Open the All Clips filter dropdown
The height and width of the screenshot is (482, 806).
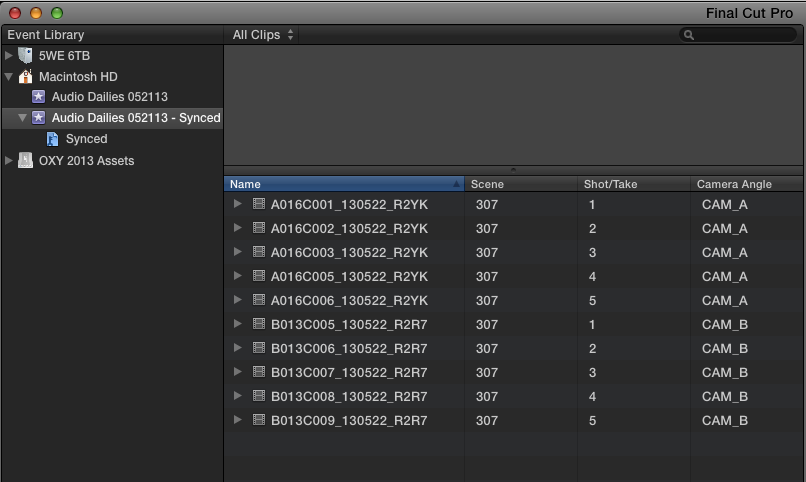pyautogui.click(x=263, y=35)
